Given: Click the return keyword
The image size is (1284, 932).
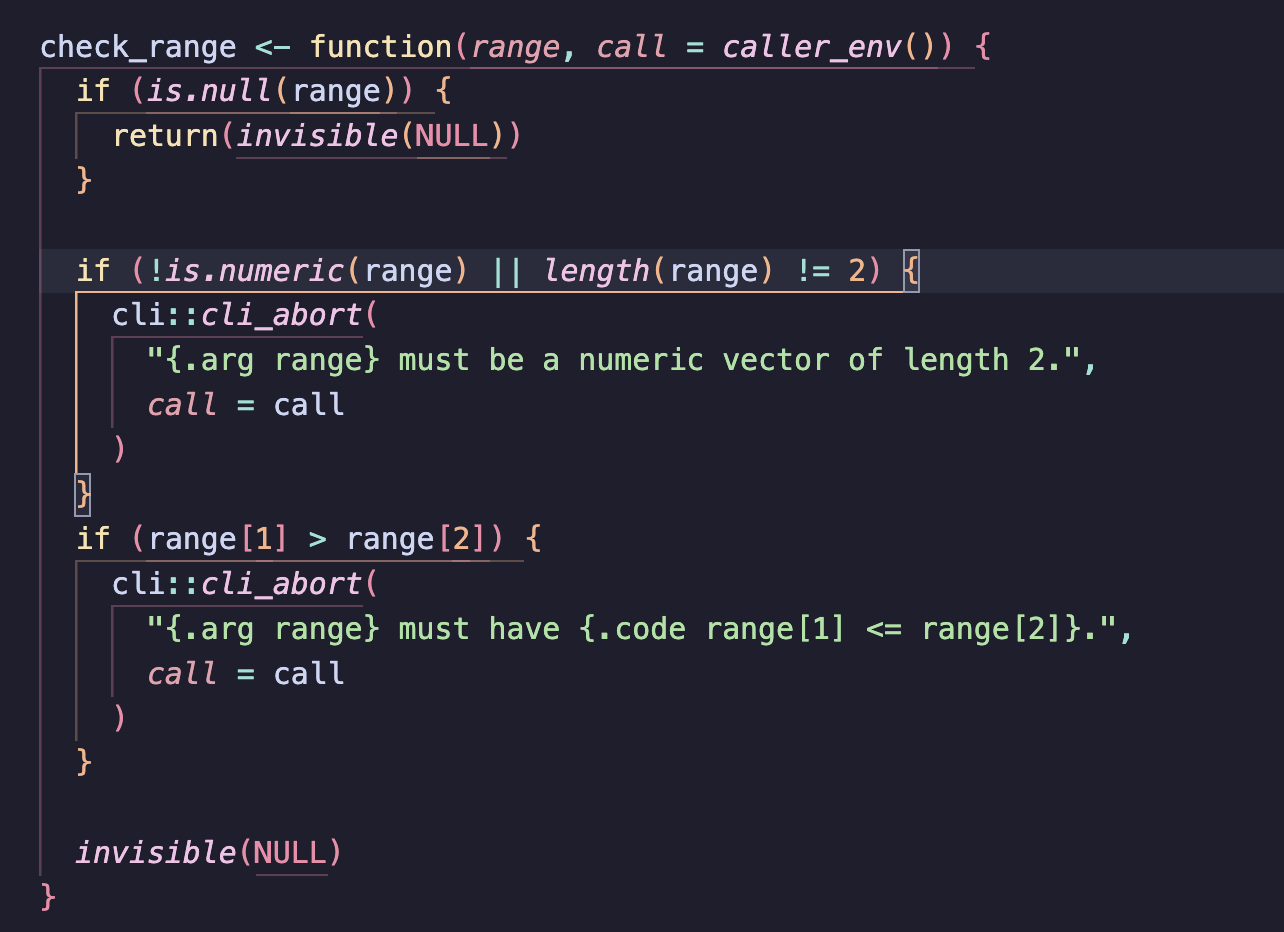Looking at the screenshot, I should 165,136.
